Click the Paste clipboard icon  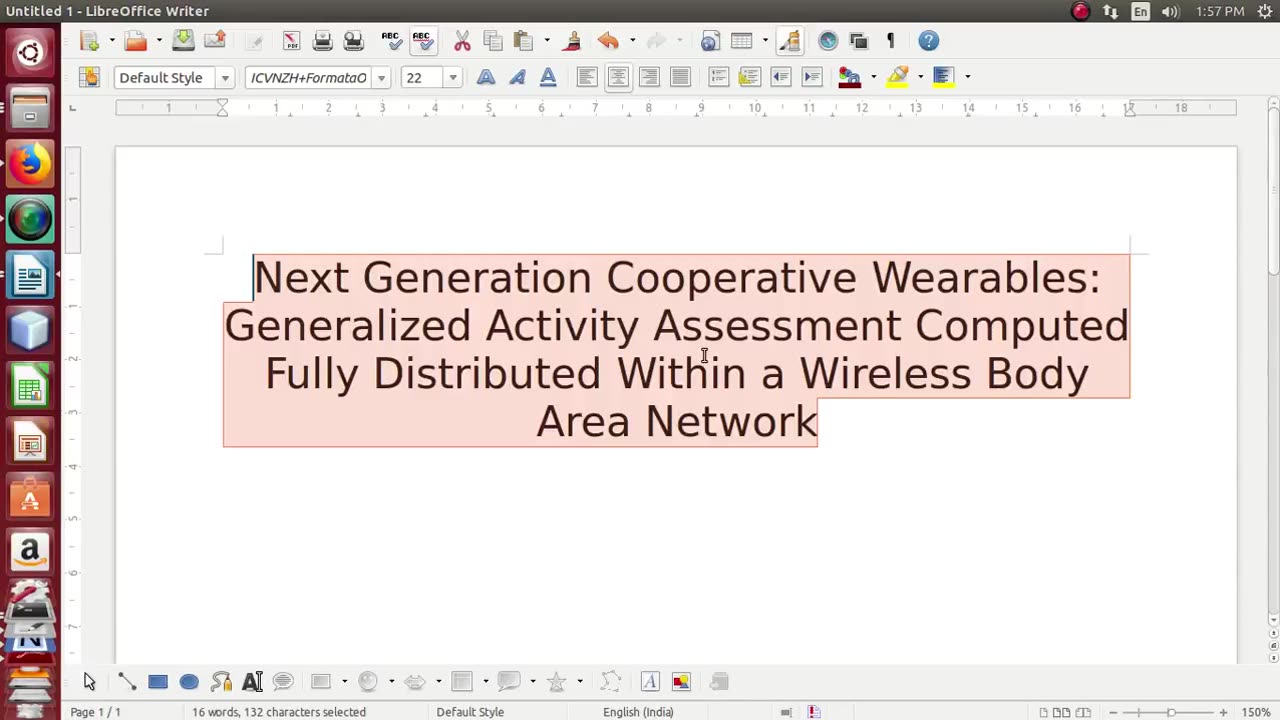[x=523, y=41]
